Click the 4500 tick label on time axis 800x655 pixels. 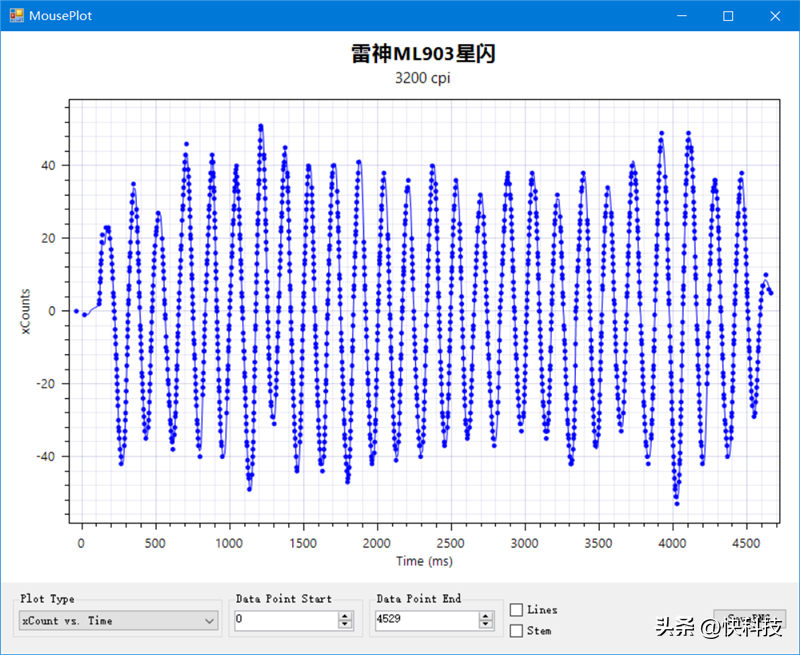coord(746,543)
